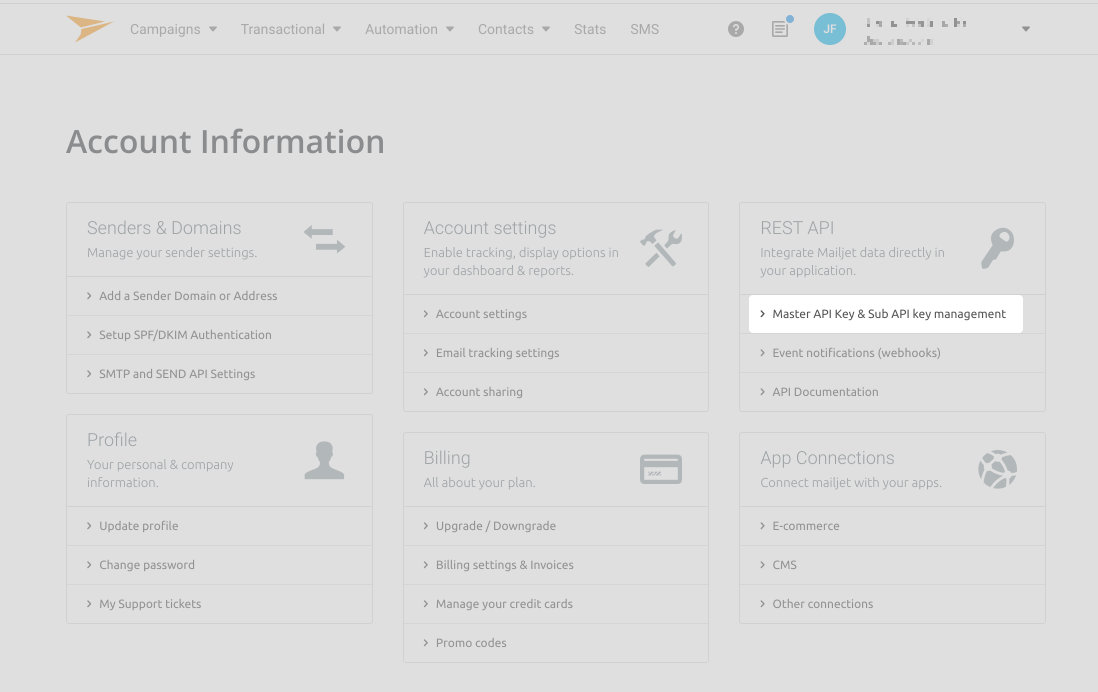Click Setup SPF/DKIM Authentication
Viewport: 1098px width, 692px height.
point(185,334)
